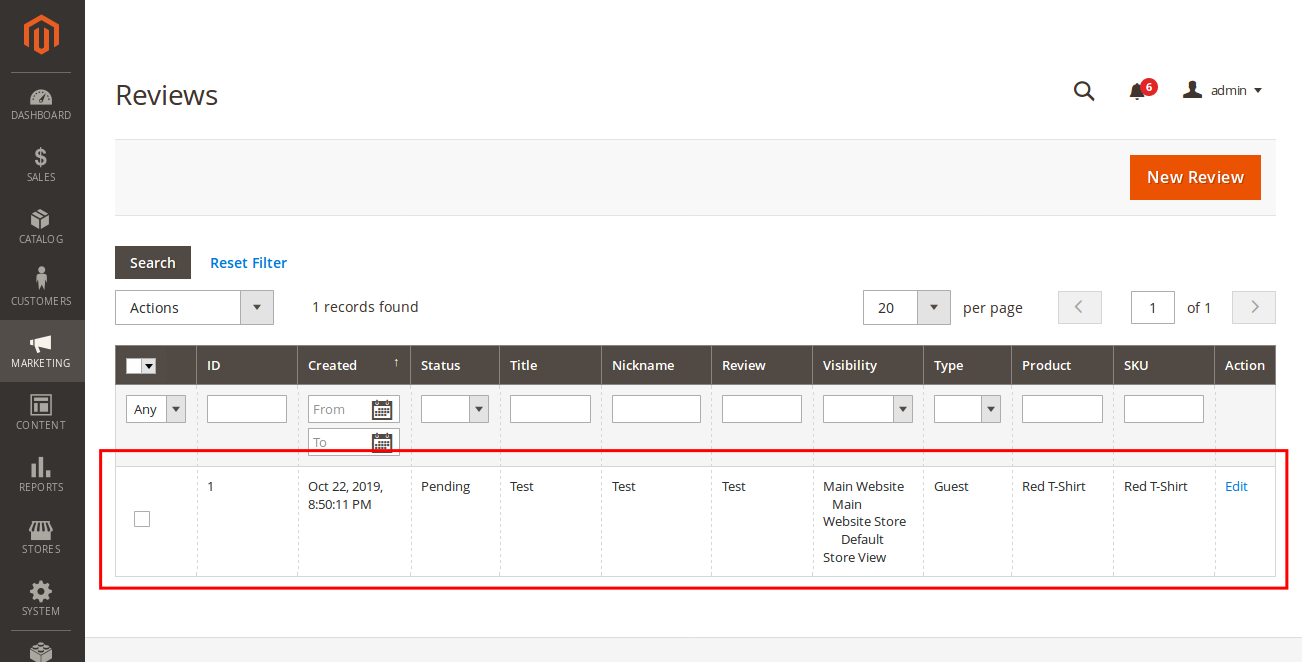The height and width of the screenshot is (662, 1302).
Task: Open the admin account dropdown
Action: click(1222, 90)
